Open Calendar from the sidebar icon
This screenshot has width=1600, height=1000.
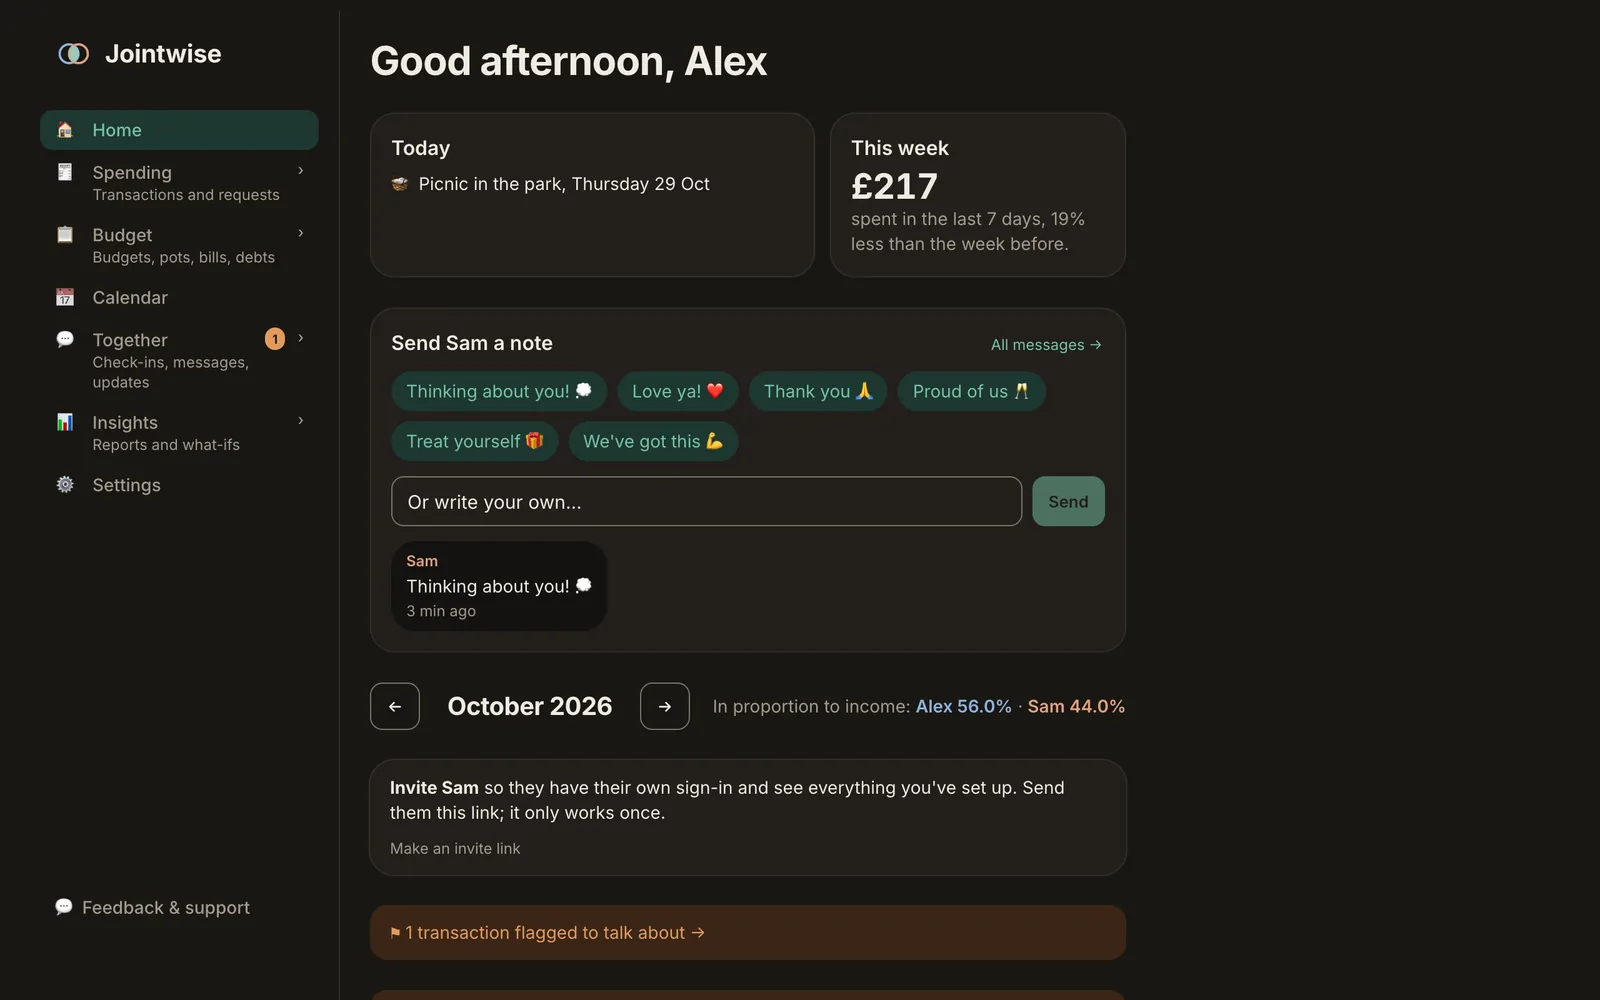pos(65,298)
